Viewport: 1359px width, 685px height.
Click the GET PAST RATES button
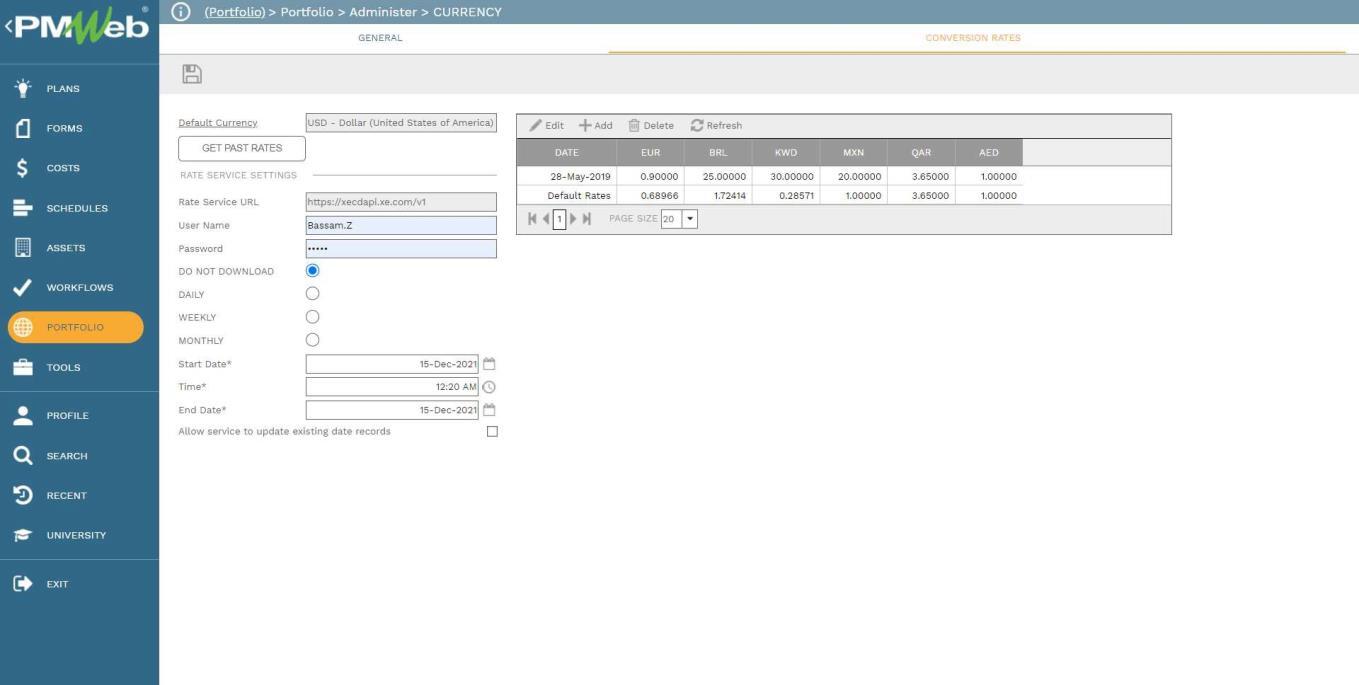click(242, 148)
